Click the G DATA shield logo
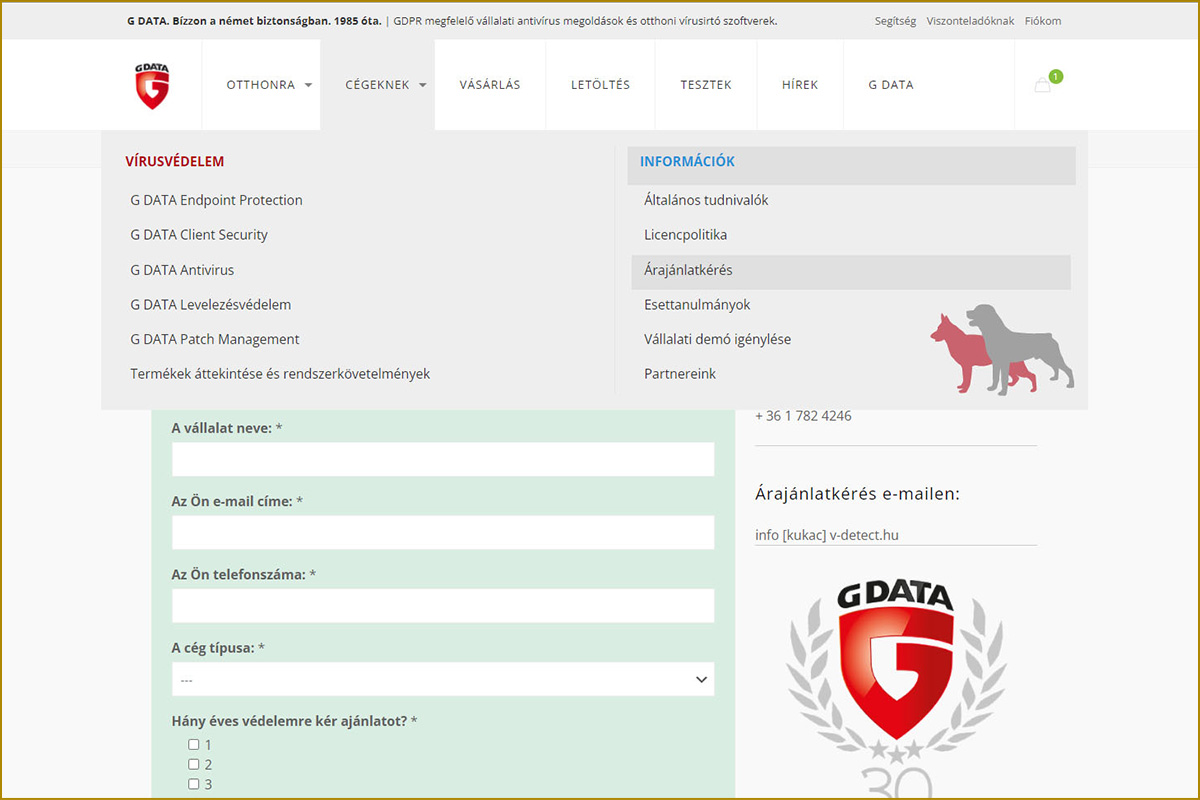 [153, 86]
